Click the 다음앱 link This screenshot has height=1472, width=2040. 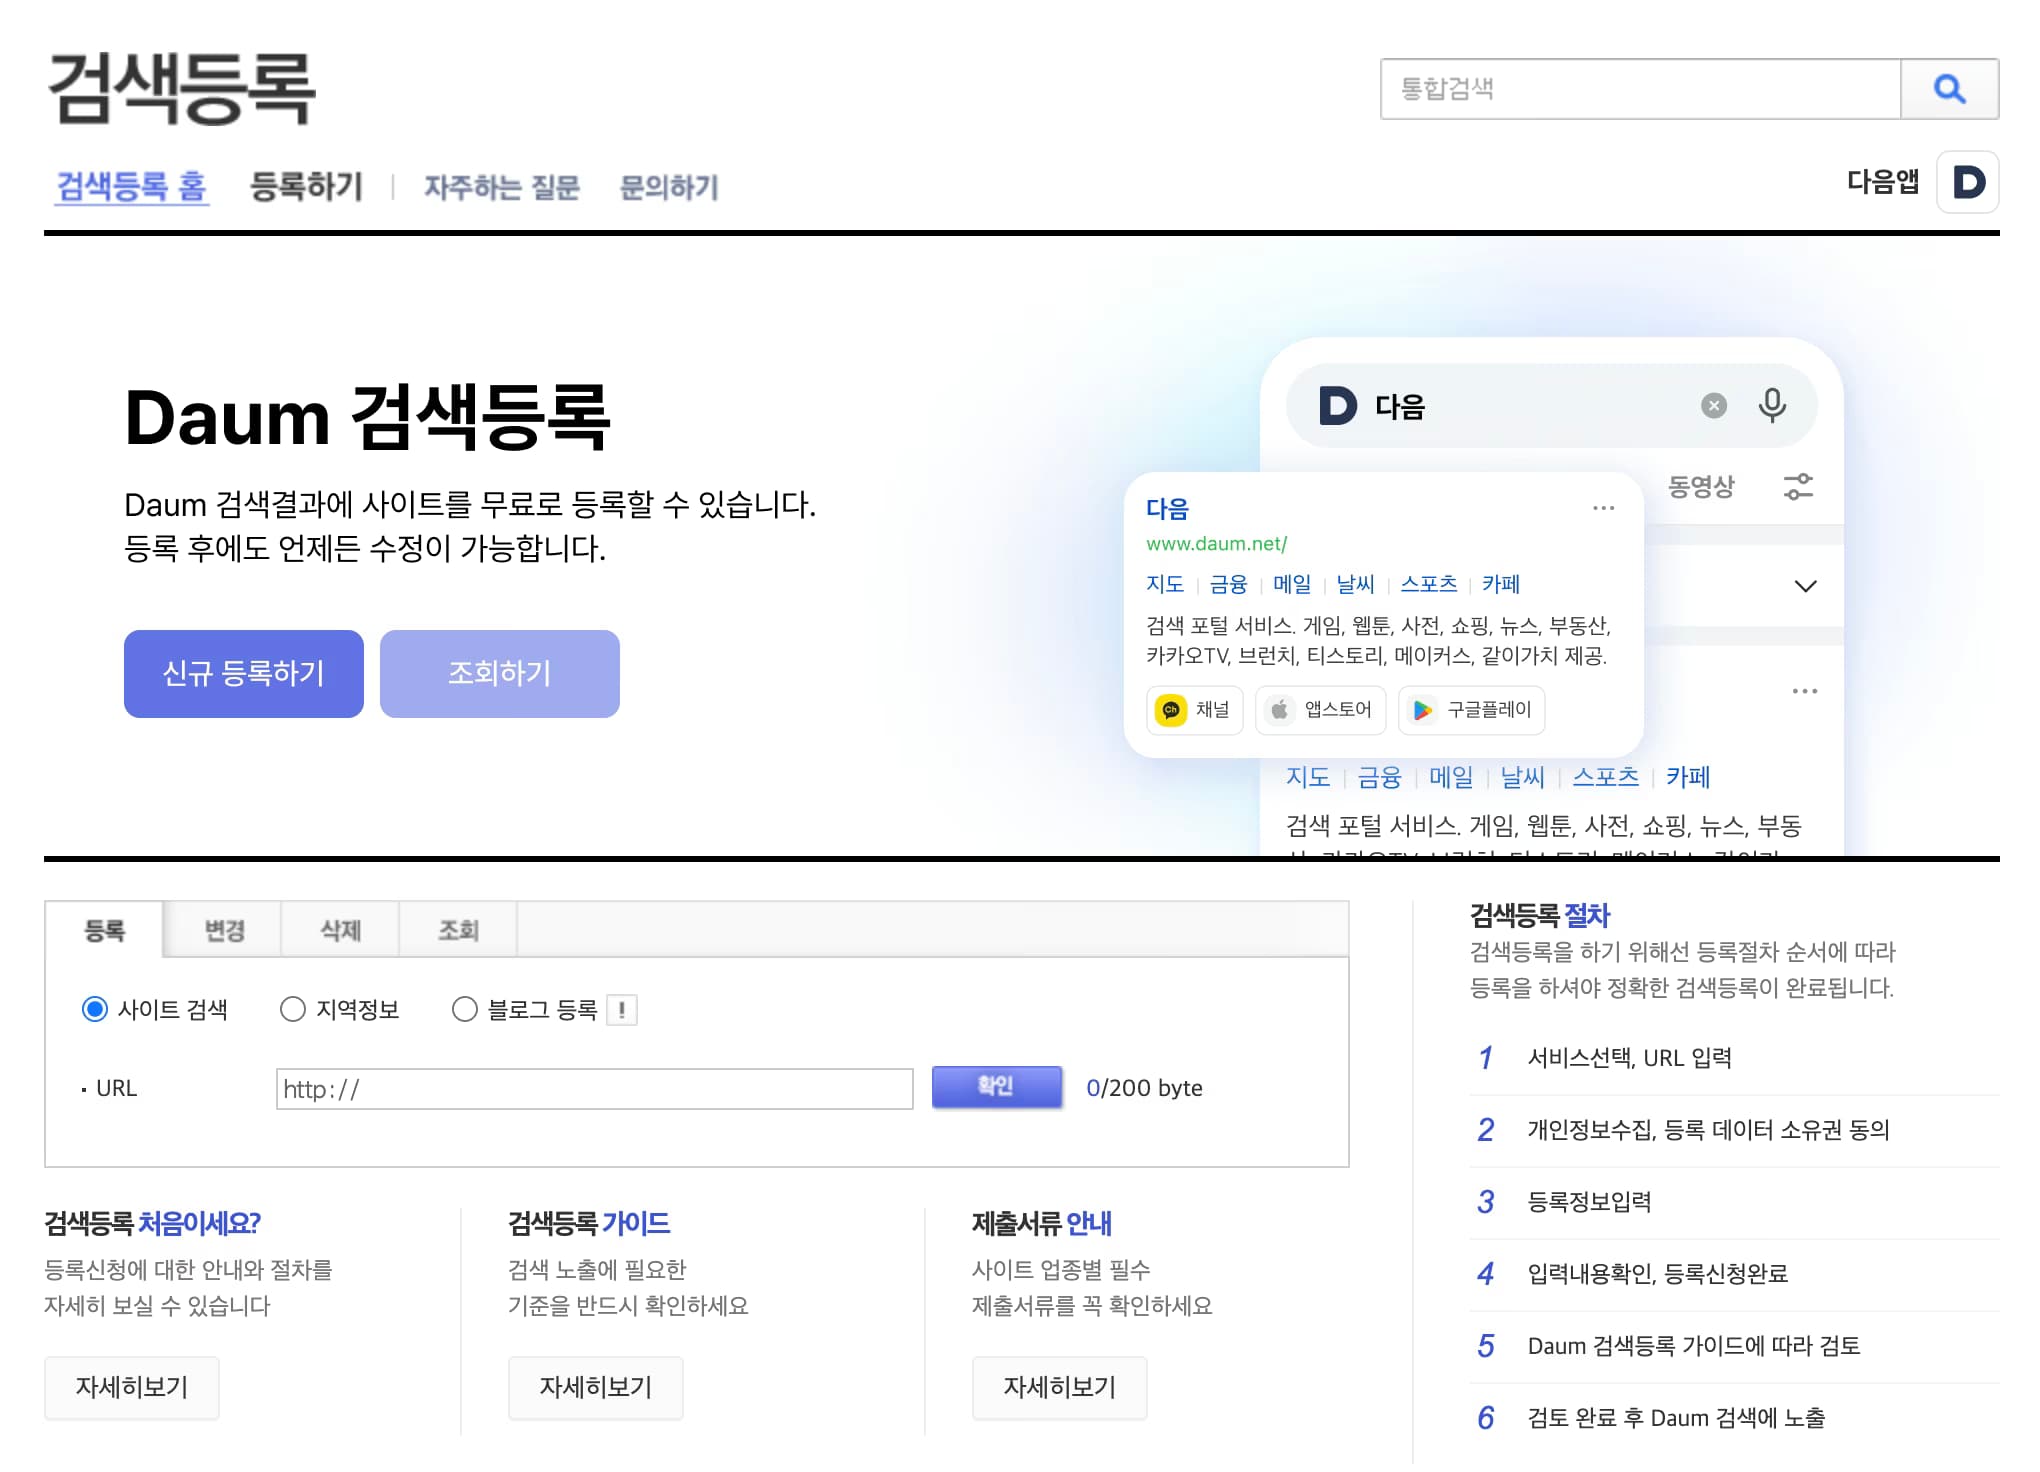1882,182
